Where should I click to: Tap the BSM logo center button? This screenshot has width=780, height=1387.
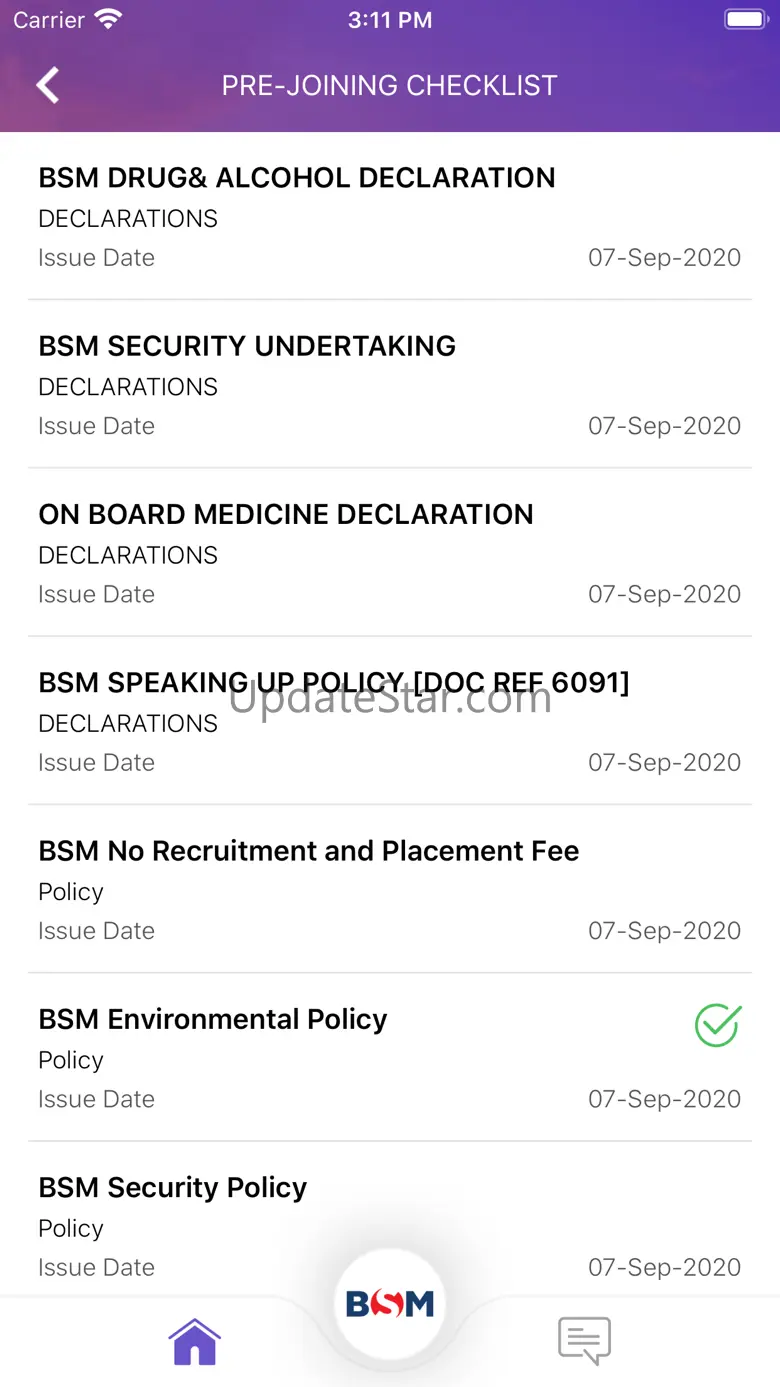(389, 1303)
